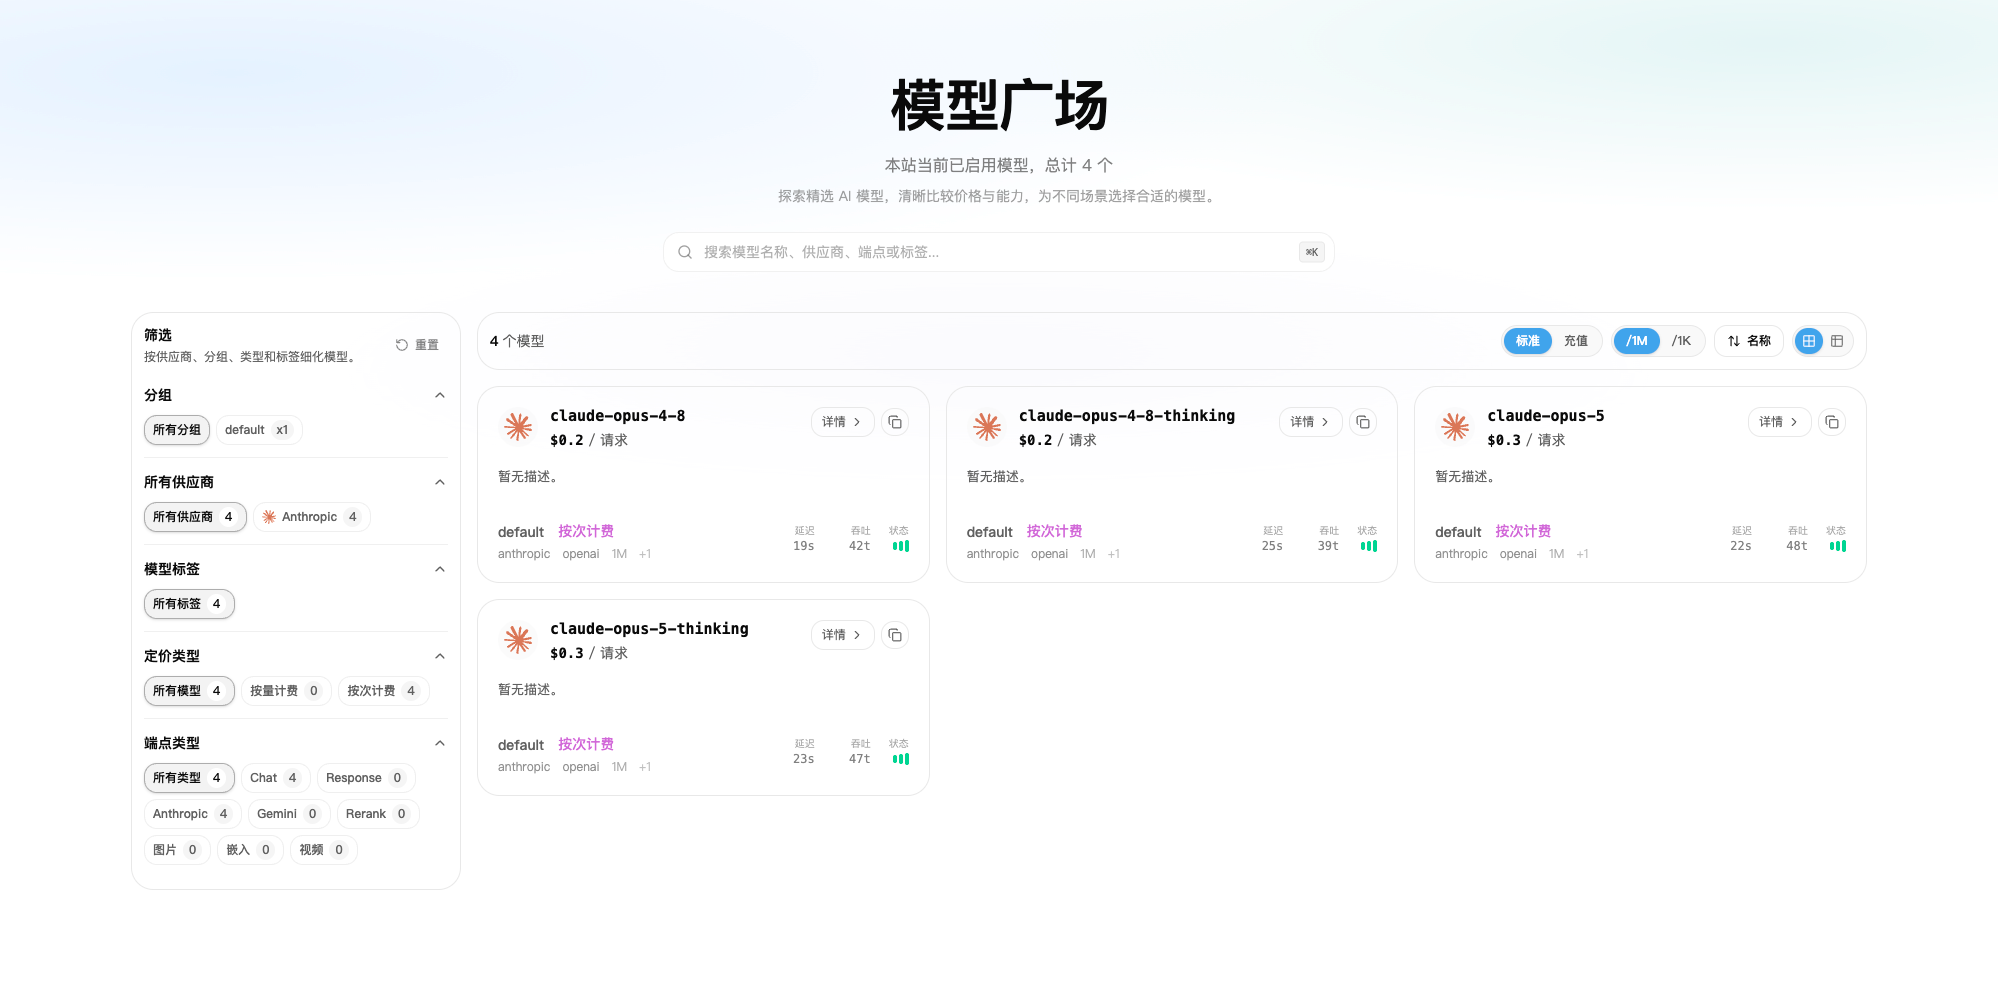The image size is (1998, 989).
Task: Filter by Anthropic endpoint type
Action: [192, 814]
